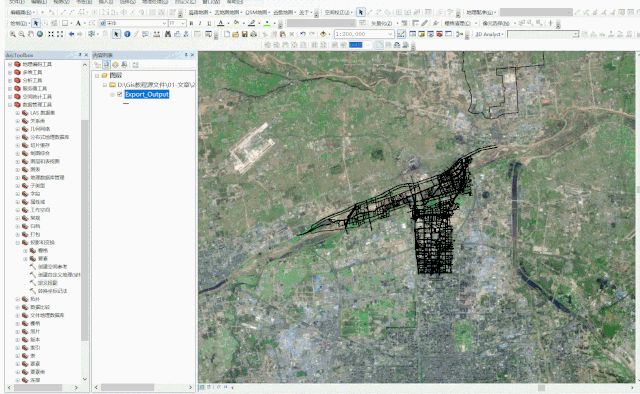Image resolution: width=640 pixels, height=394 pixels.
Task: Select the Export_Output layer name
Action: [x=147, y=94]
